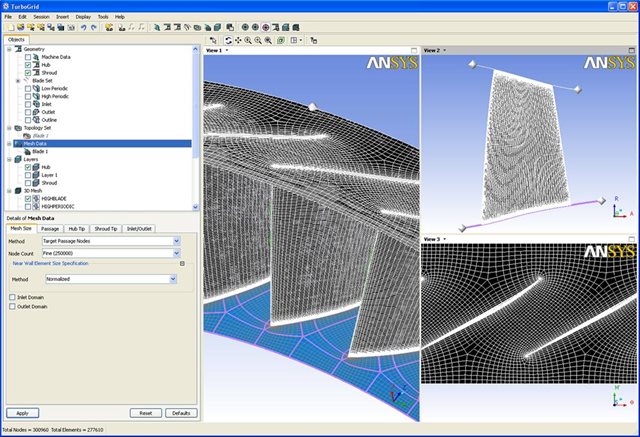Switch to the Inlet/Outlet tab

pyautogui.click(x=139, y=229)
